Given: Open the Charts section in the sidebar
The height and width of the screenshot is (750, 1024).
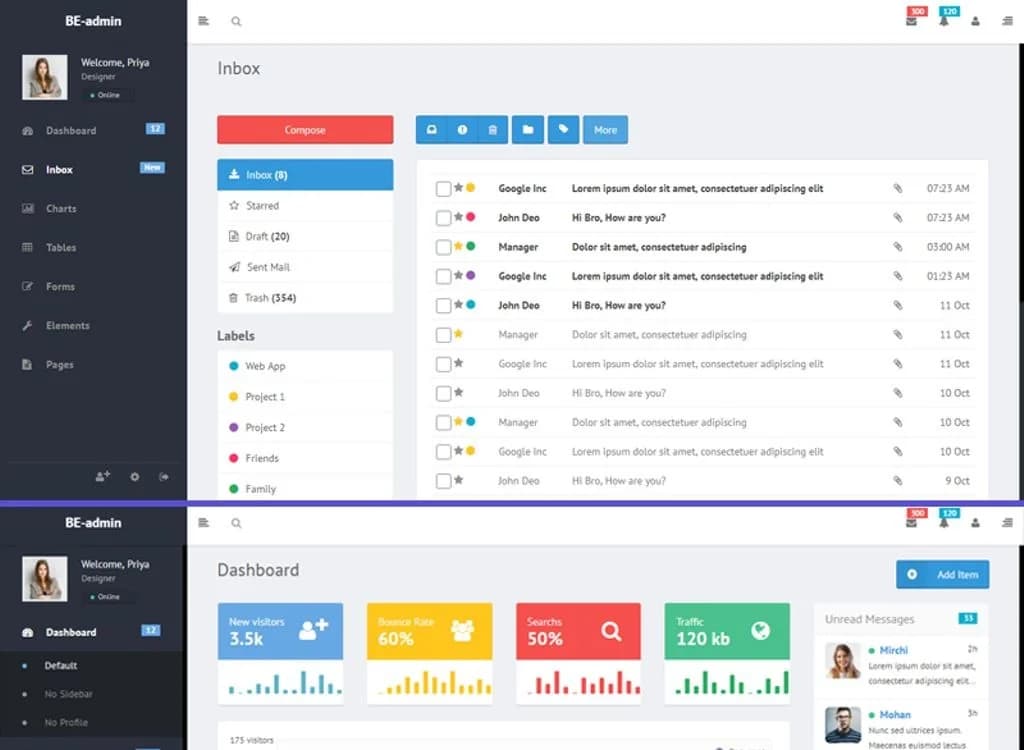Looking at the screenshot, I should 63,208.
